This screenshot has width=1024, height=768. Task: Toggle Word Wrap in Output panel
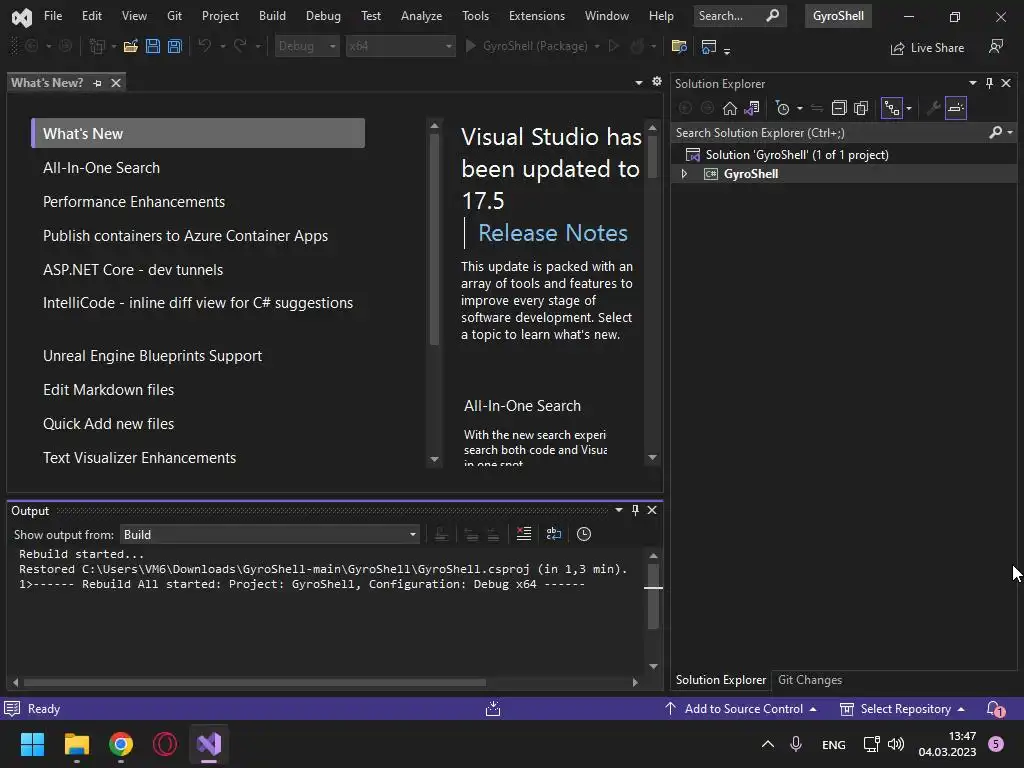[554, 534]
